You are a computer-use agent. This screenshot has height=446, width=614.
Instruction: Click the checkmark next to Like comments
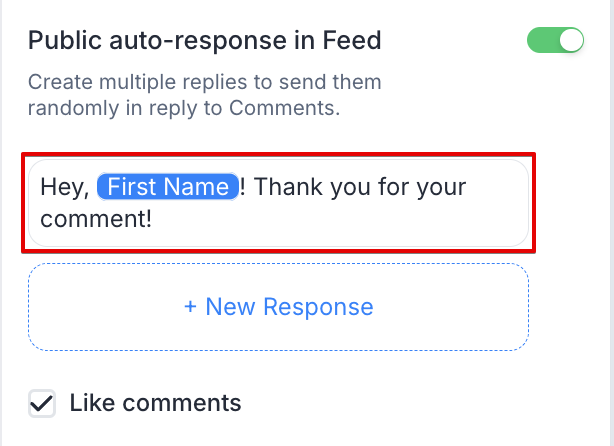(x=42, y=404)
